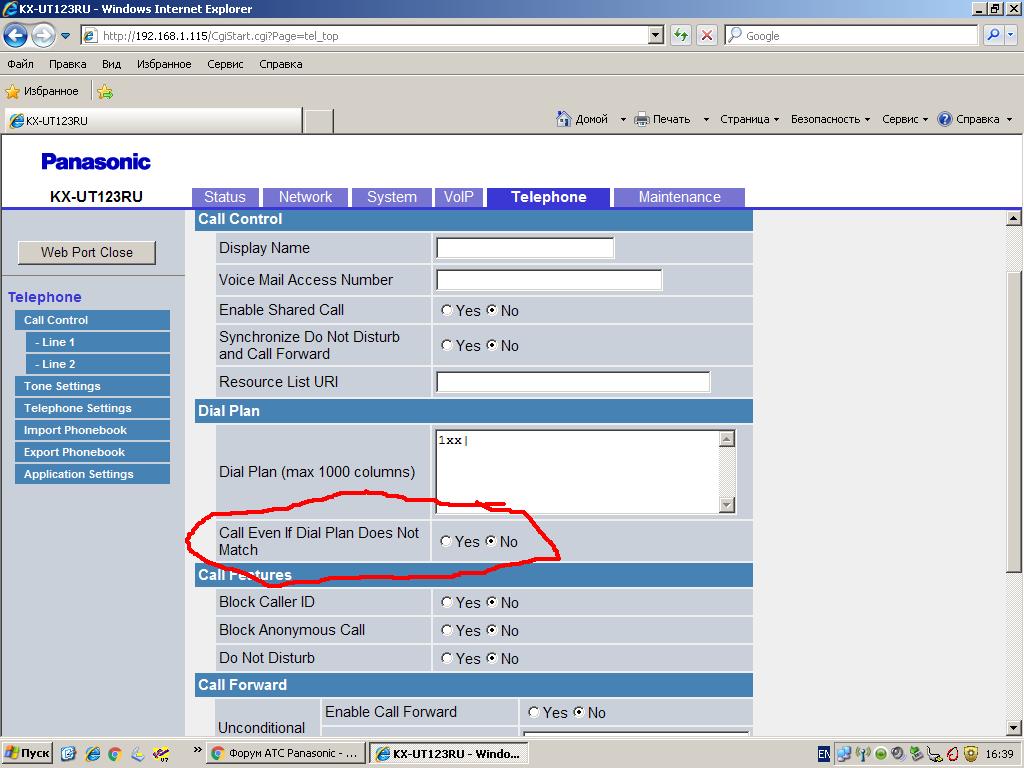
Task: Open the Application Settings sidebar link
Action: click(x=92, y=474)
